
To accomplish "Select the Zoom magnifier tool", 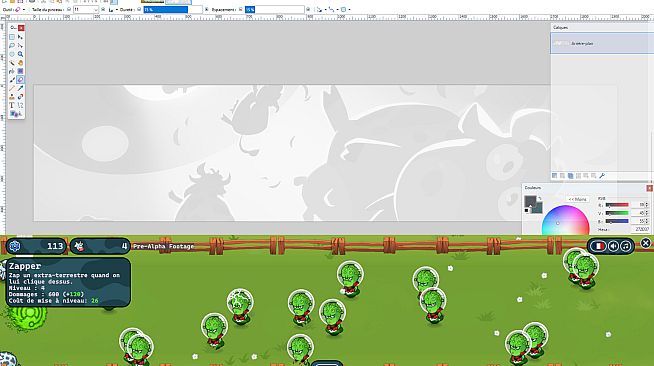I will point(20,54).
